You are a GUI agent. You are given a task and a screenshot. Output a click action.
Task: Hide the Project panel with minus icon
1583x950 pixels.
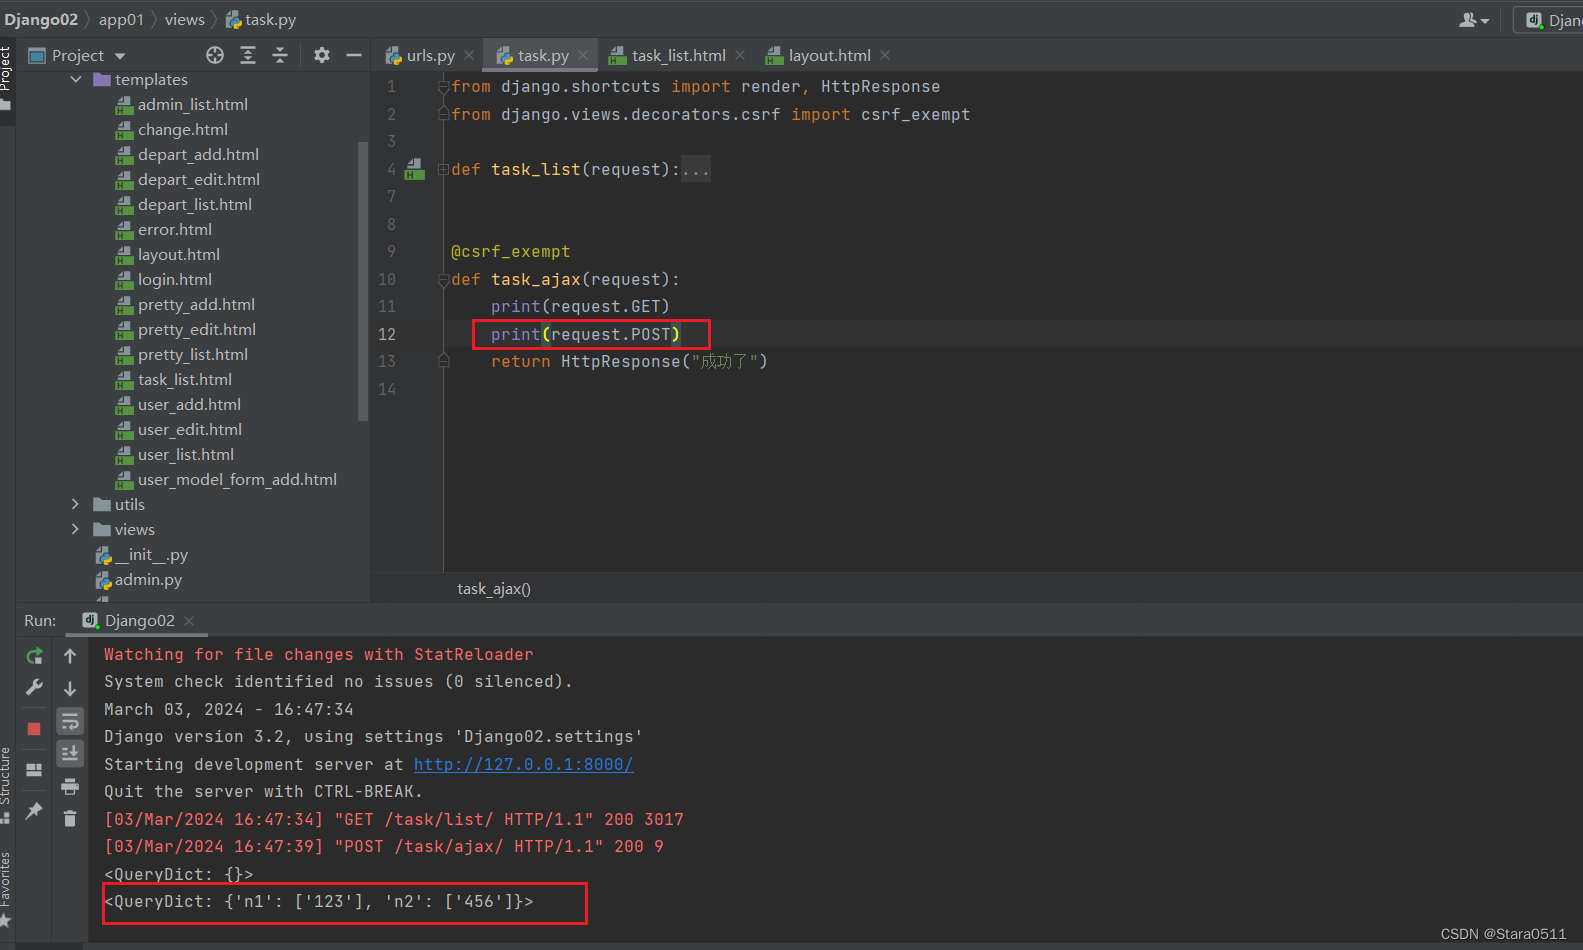(x=353, y=55)
